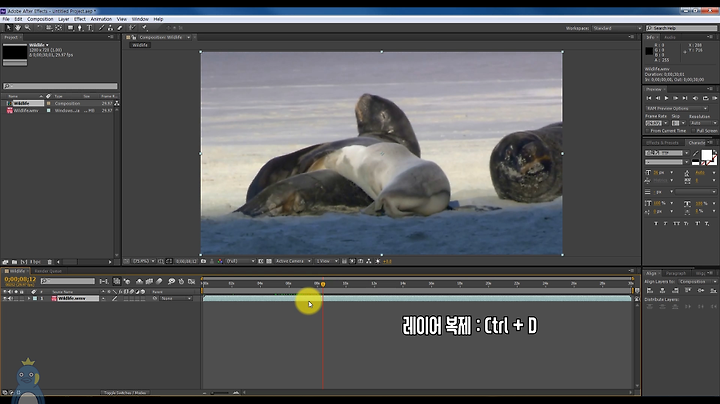Screen dimensions: 720x404
Task: Switch to the Render Queue tab
Action: (48, 271)
